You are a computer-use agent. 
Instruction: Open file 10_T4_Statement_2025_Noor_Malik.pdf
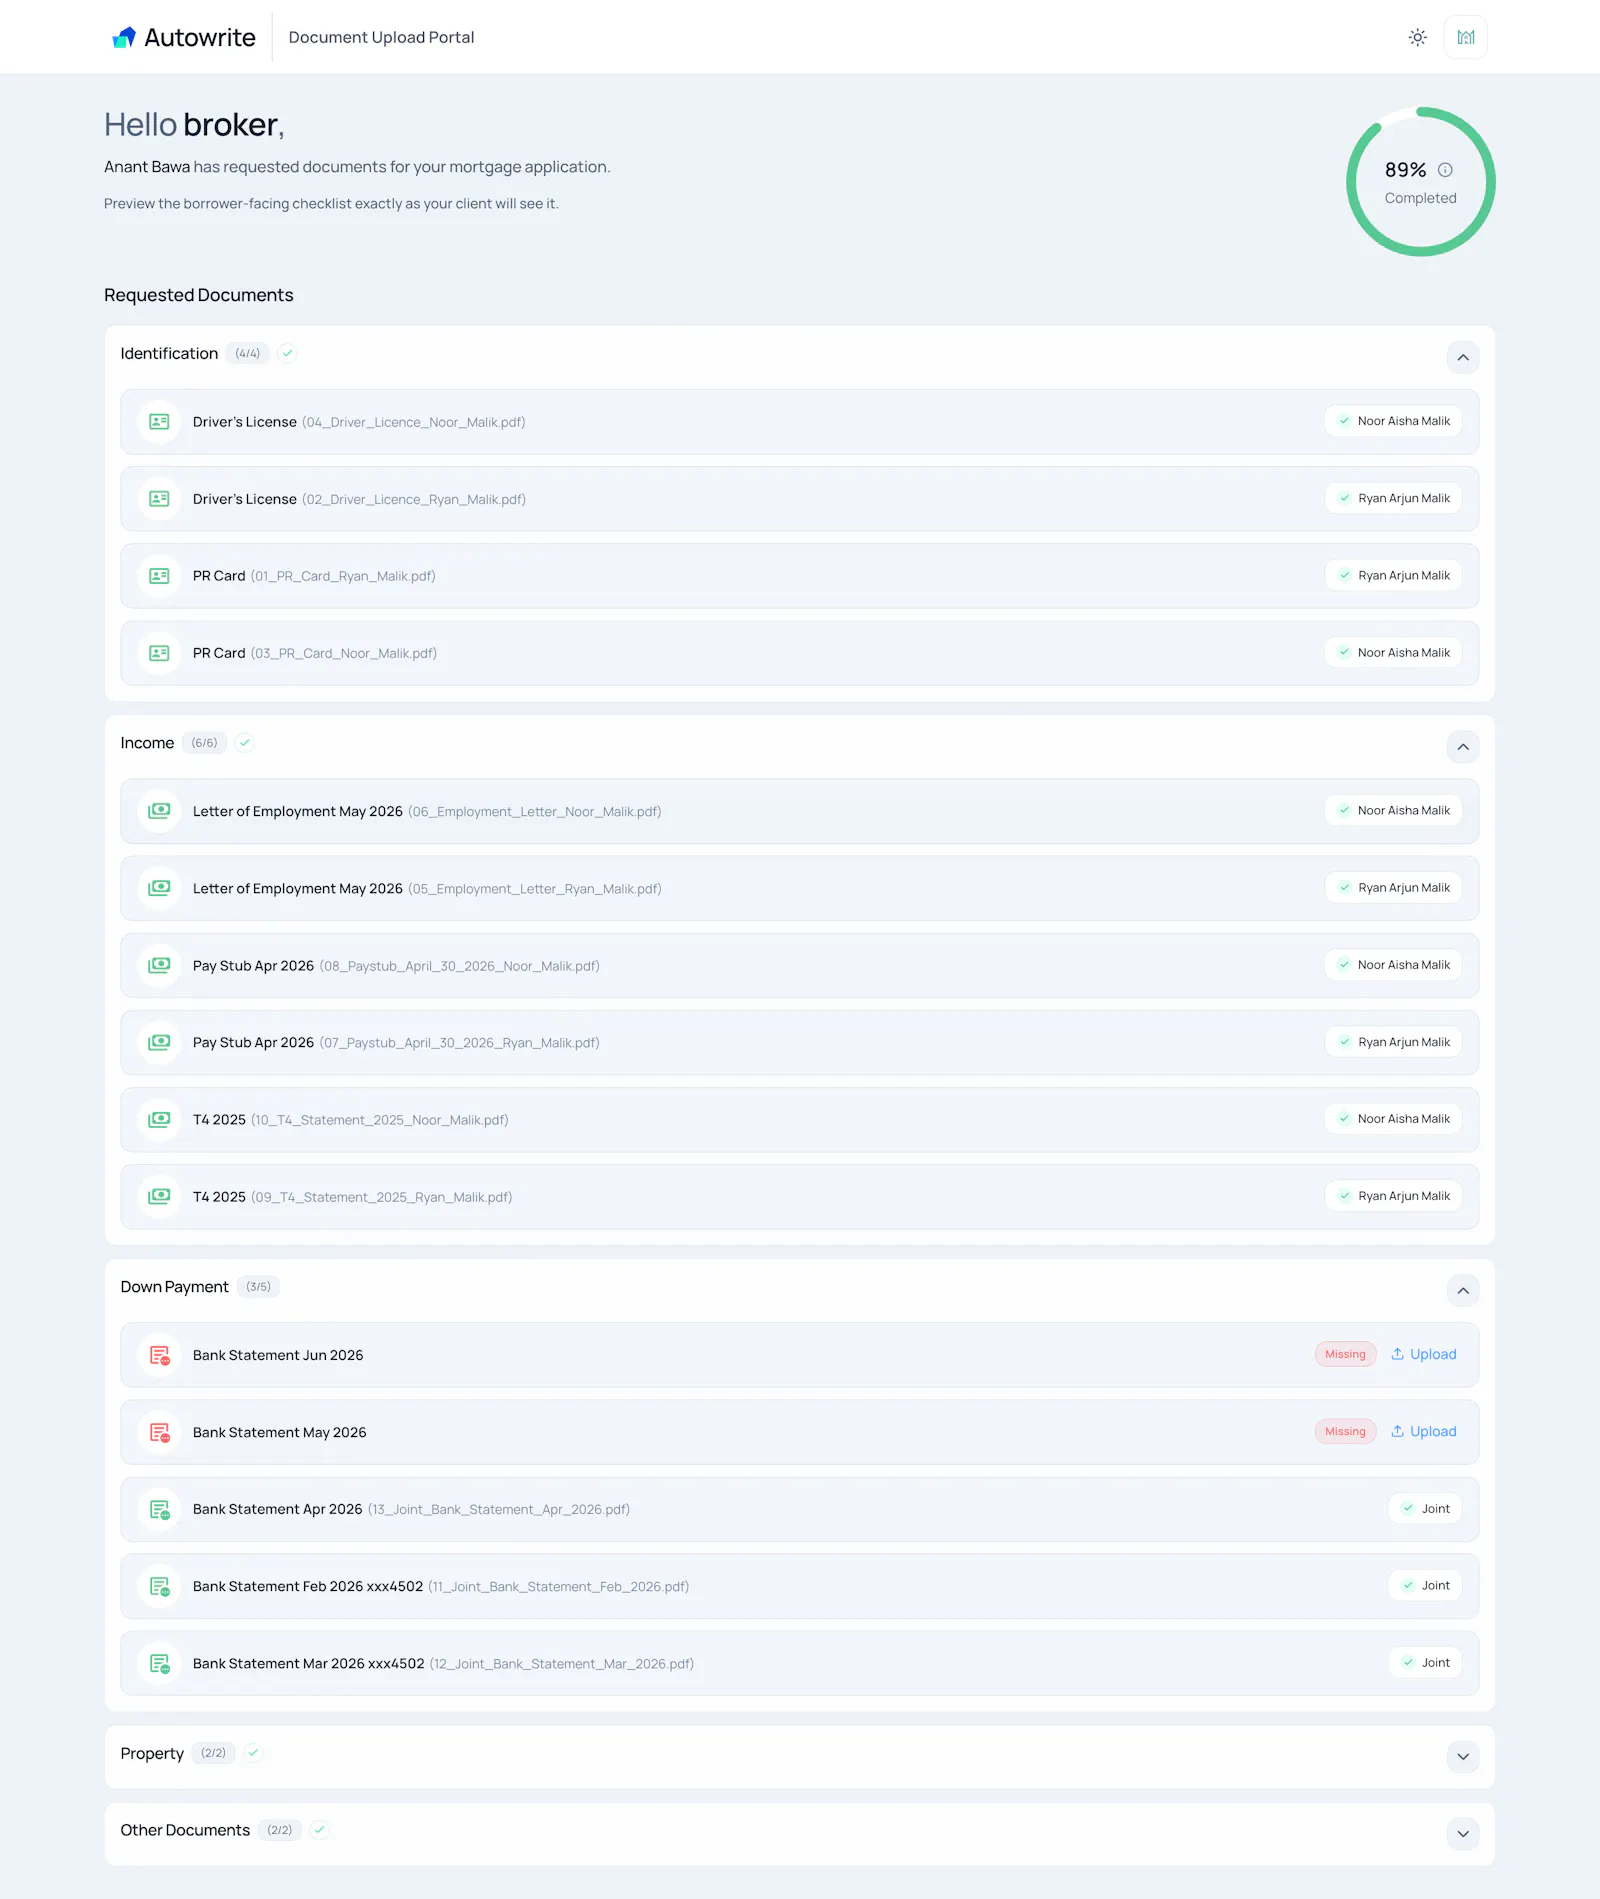380,1120
